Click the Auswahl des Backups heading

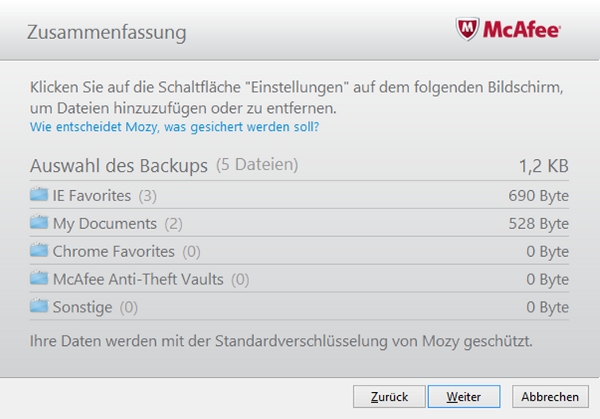click(119, 166)
